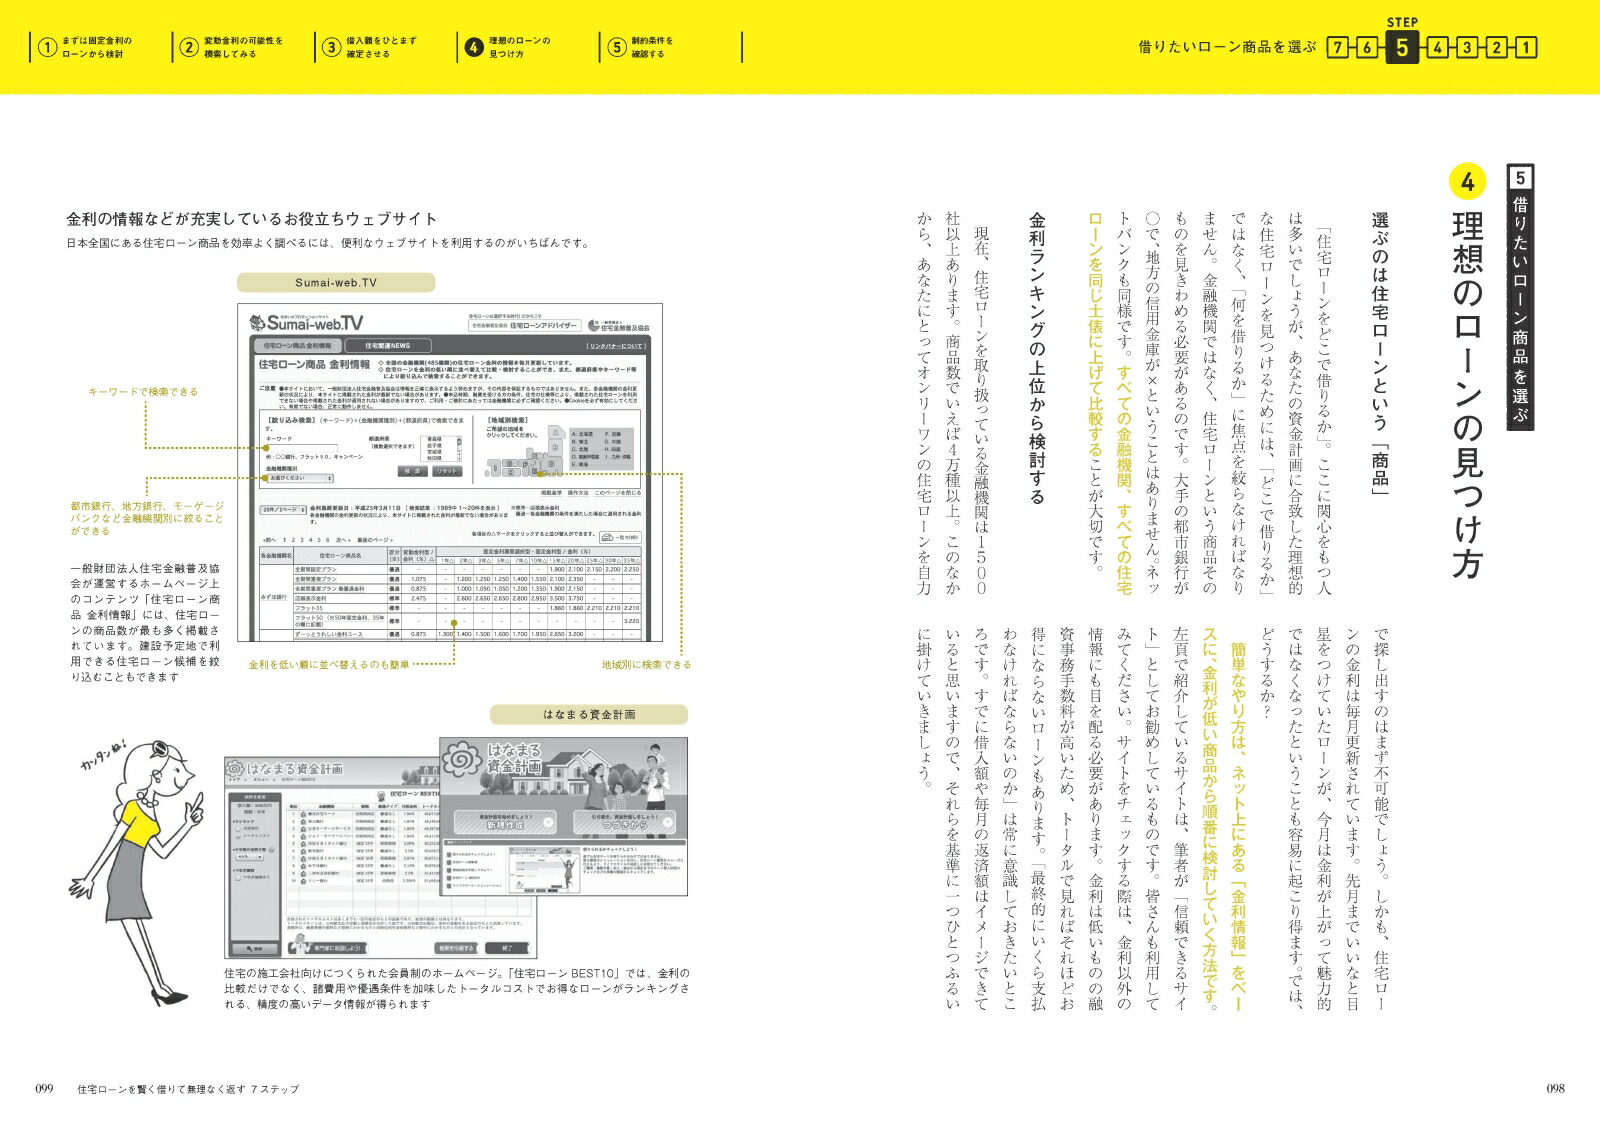Open the 都道府県 prefecture list box
Viewport: 1600px width, 1130px height.
tap(441, 449)
